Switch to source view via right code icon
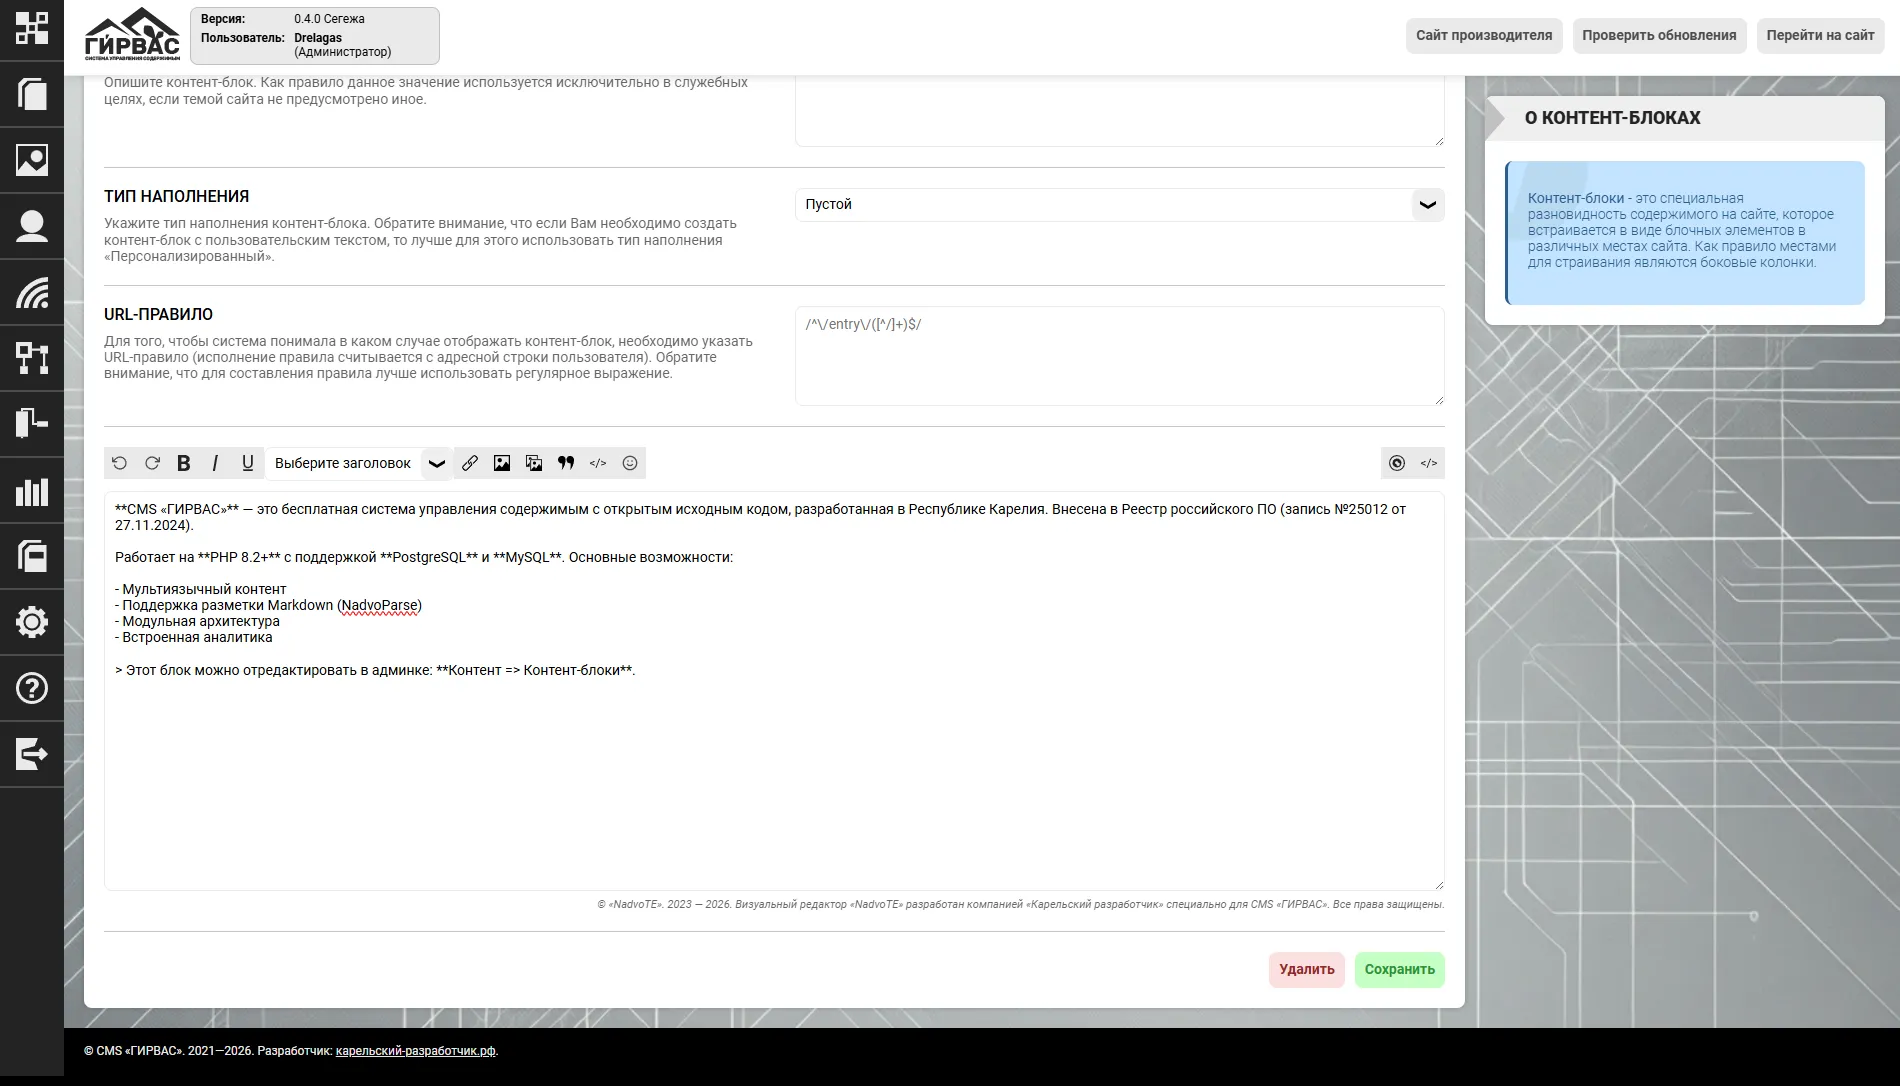1900x1086 pixels. (x=1429, y=463)
